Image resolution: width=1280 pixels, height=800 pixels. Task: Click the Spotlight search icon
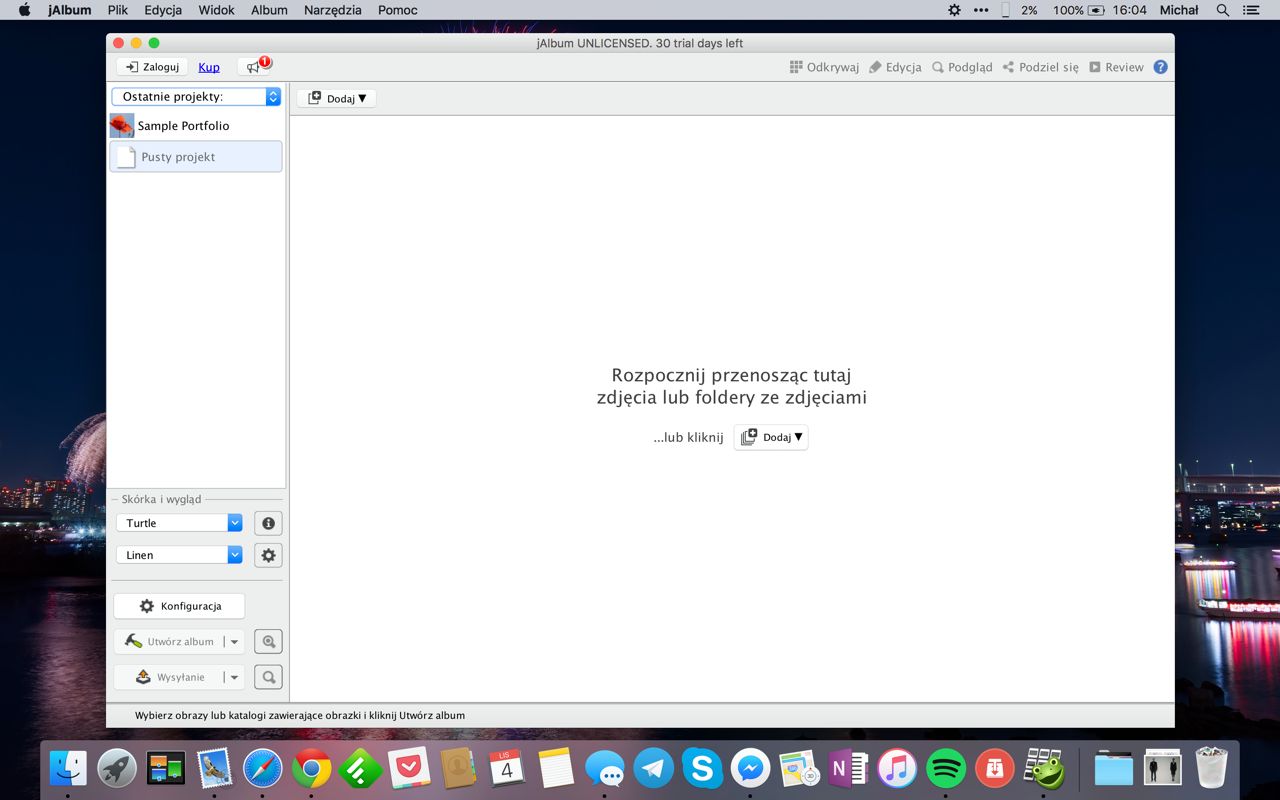point(1222,10)
